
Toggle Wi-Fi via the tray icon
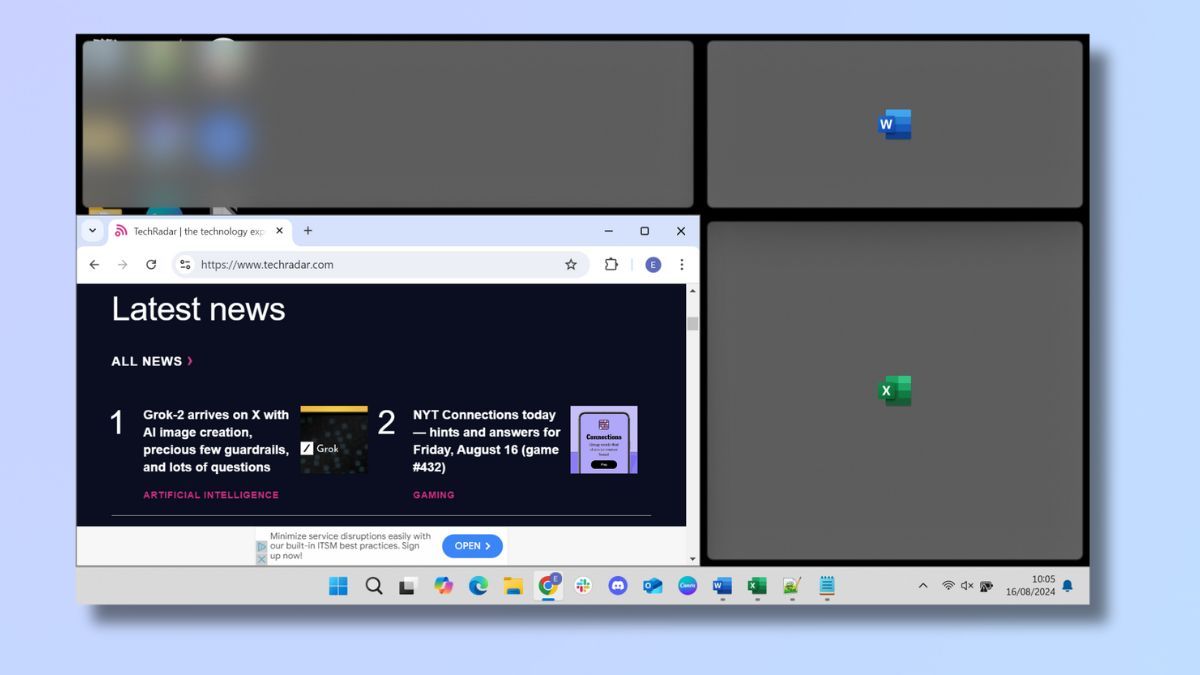coord(948,585)
